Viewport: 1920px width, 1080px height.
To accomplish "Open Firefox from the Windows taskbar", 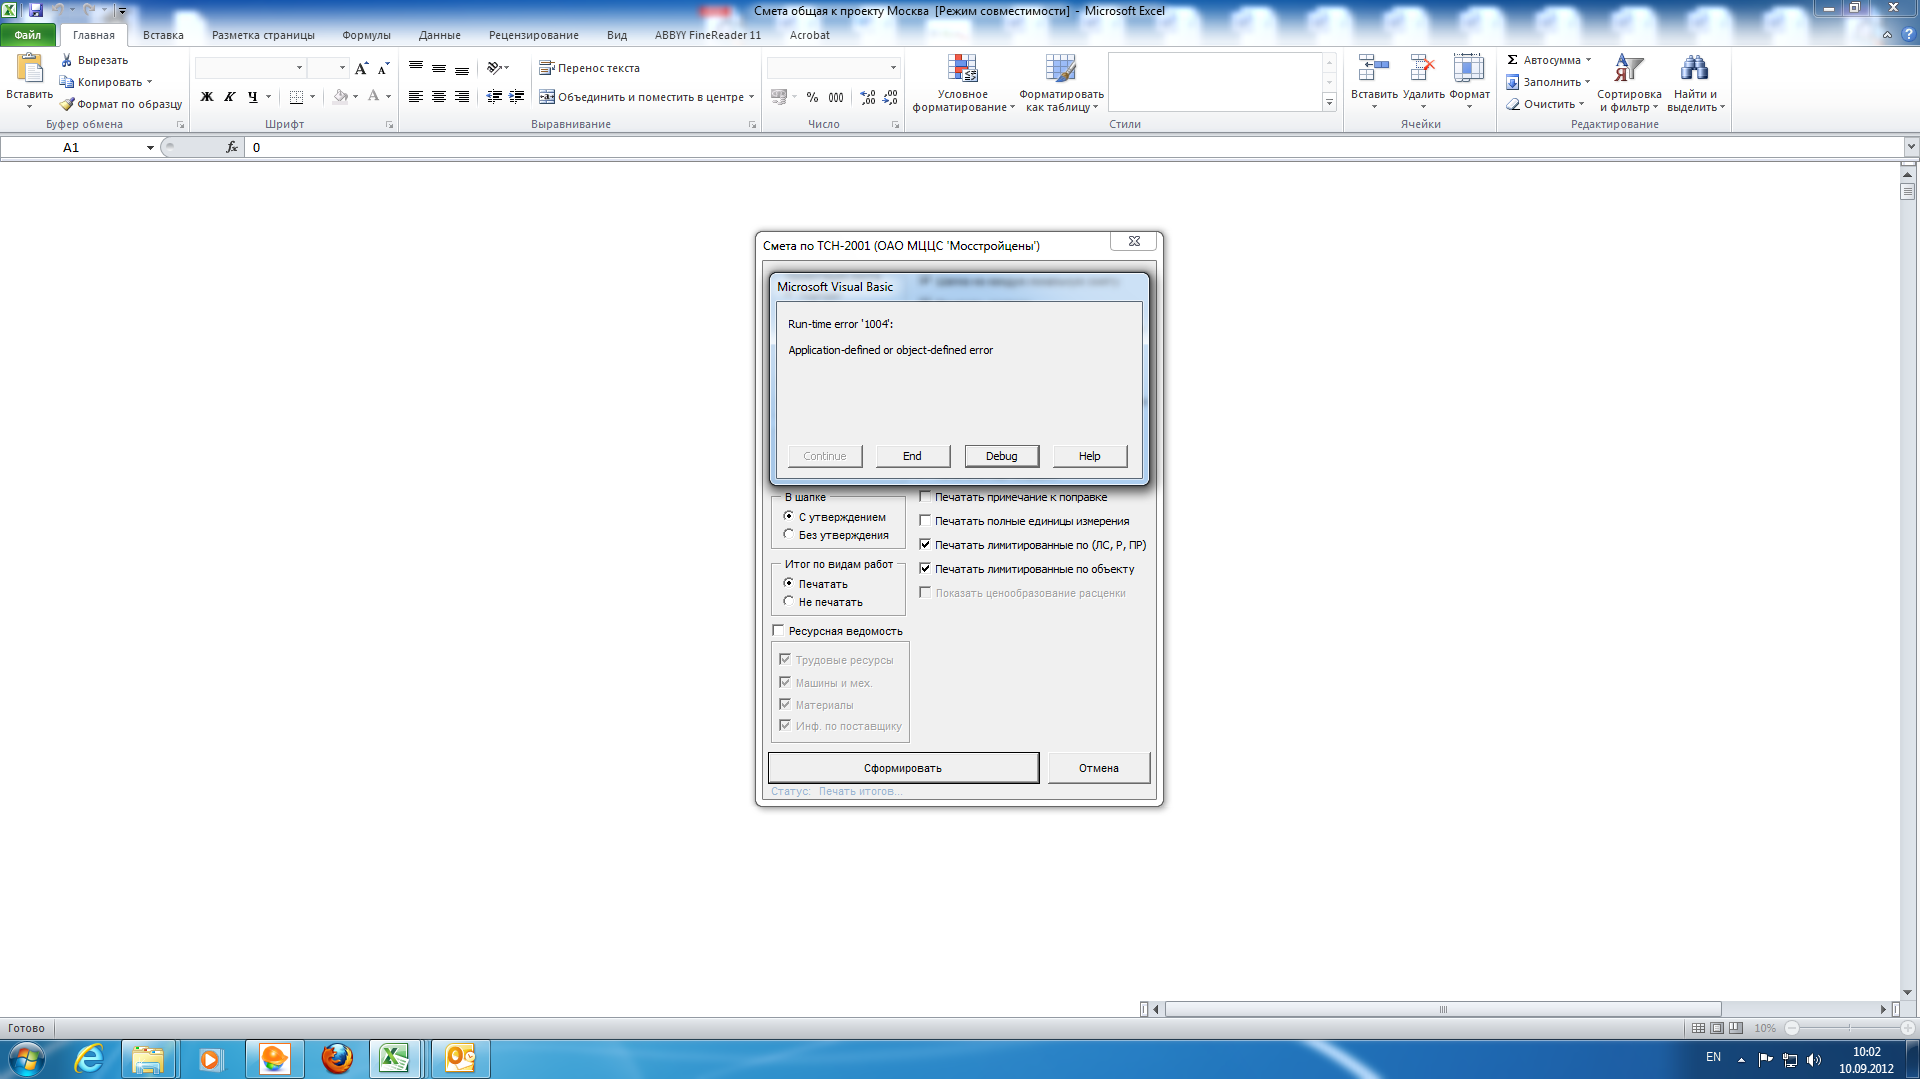I will pyautogui.click(x=337, y=1058).
